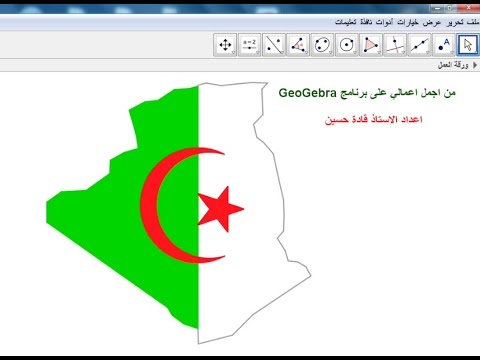
Task: Select the Move arrow tool
Action: click(467, 45)
